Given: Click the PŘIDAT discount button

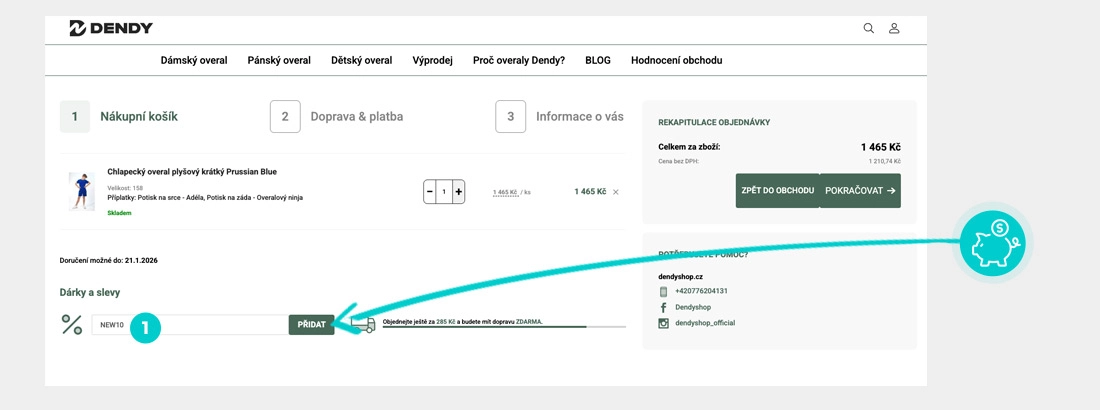Looking at the screenshot, I should 311,325.
